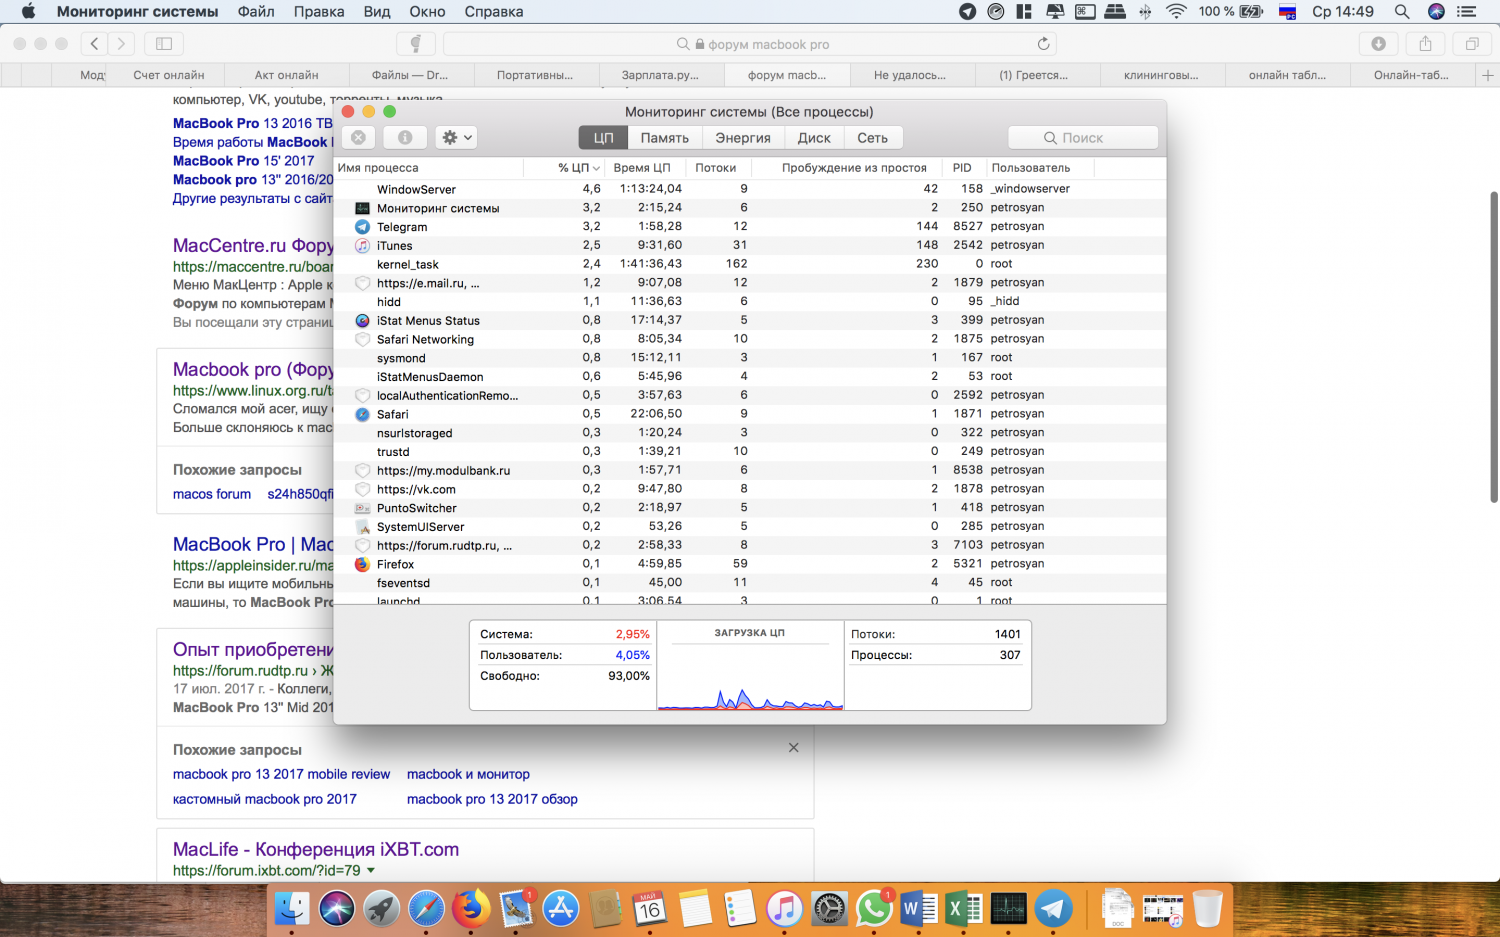Reload the page in Safari address bar
1500x937 pixels.
click(1043, 44)
